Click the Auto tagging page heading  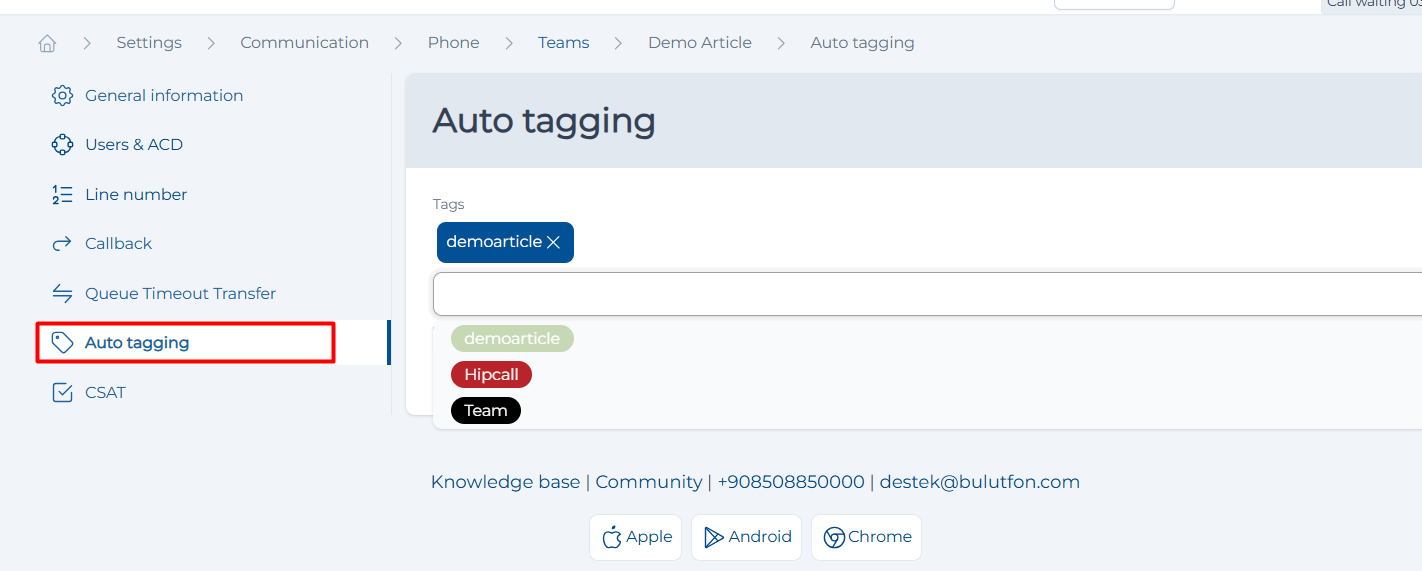coord(544,121)
